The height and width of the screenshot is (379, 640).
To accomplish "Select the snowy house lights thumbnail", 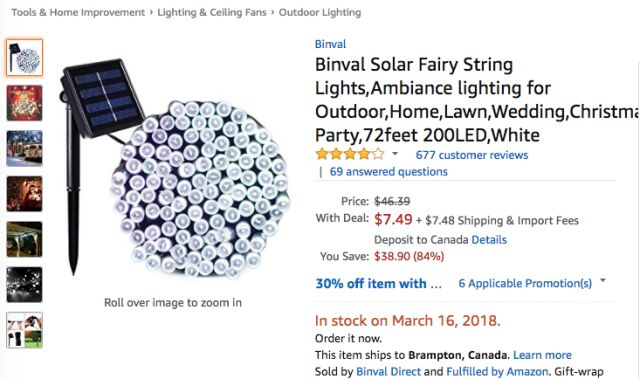I will [24, 148].
